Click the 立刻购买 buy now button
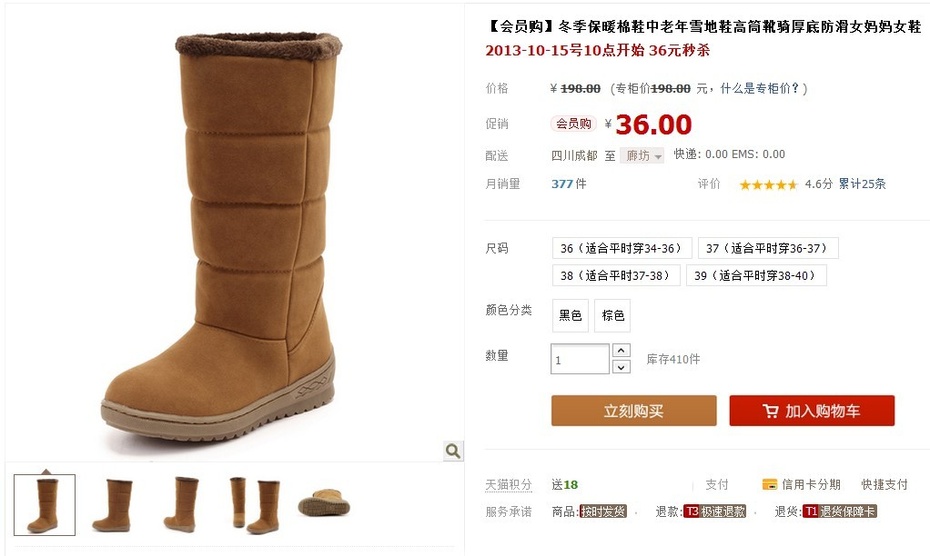Viewport: 930px width, 556px height. pos(633,411)
